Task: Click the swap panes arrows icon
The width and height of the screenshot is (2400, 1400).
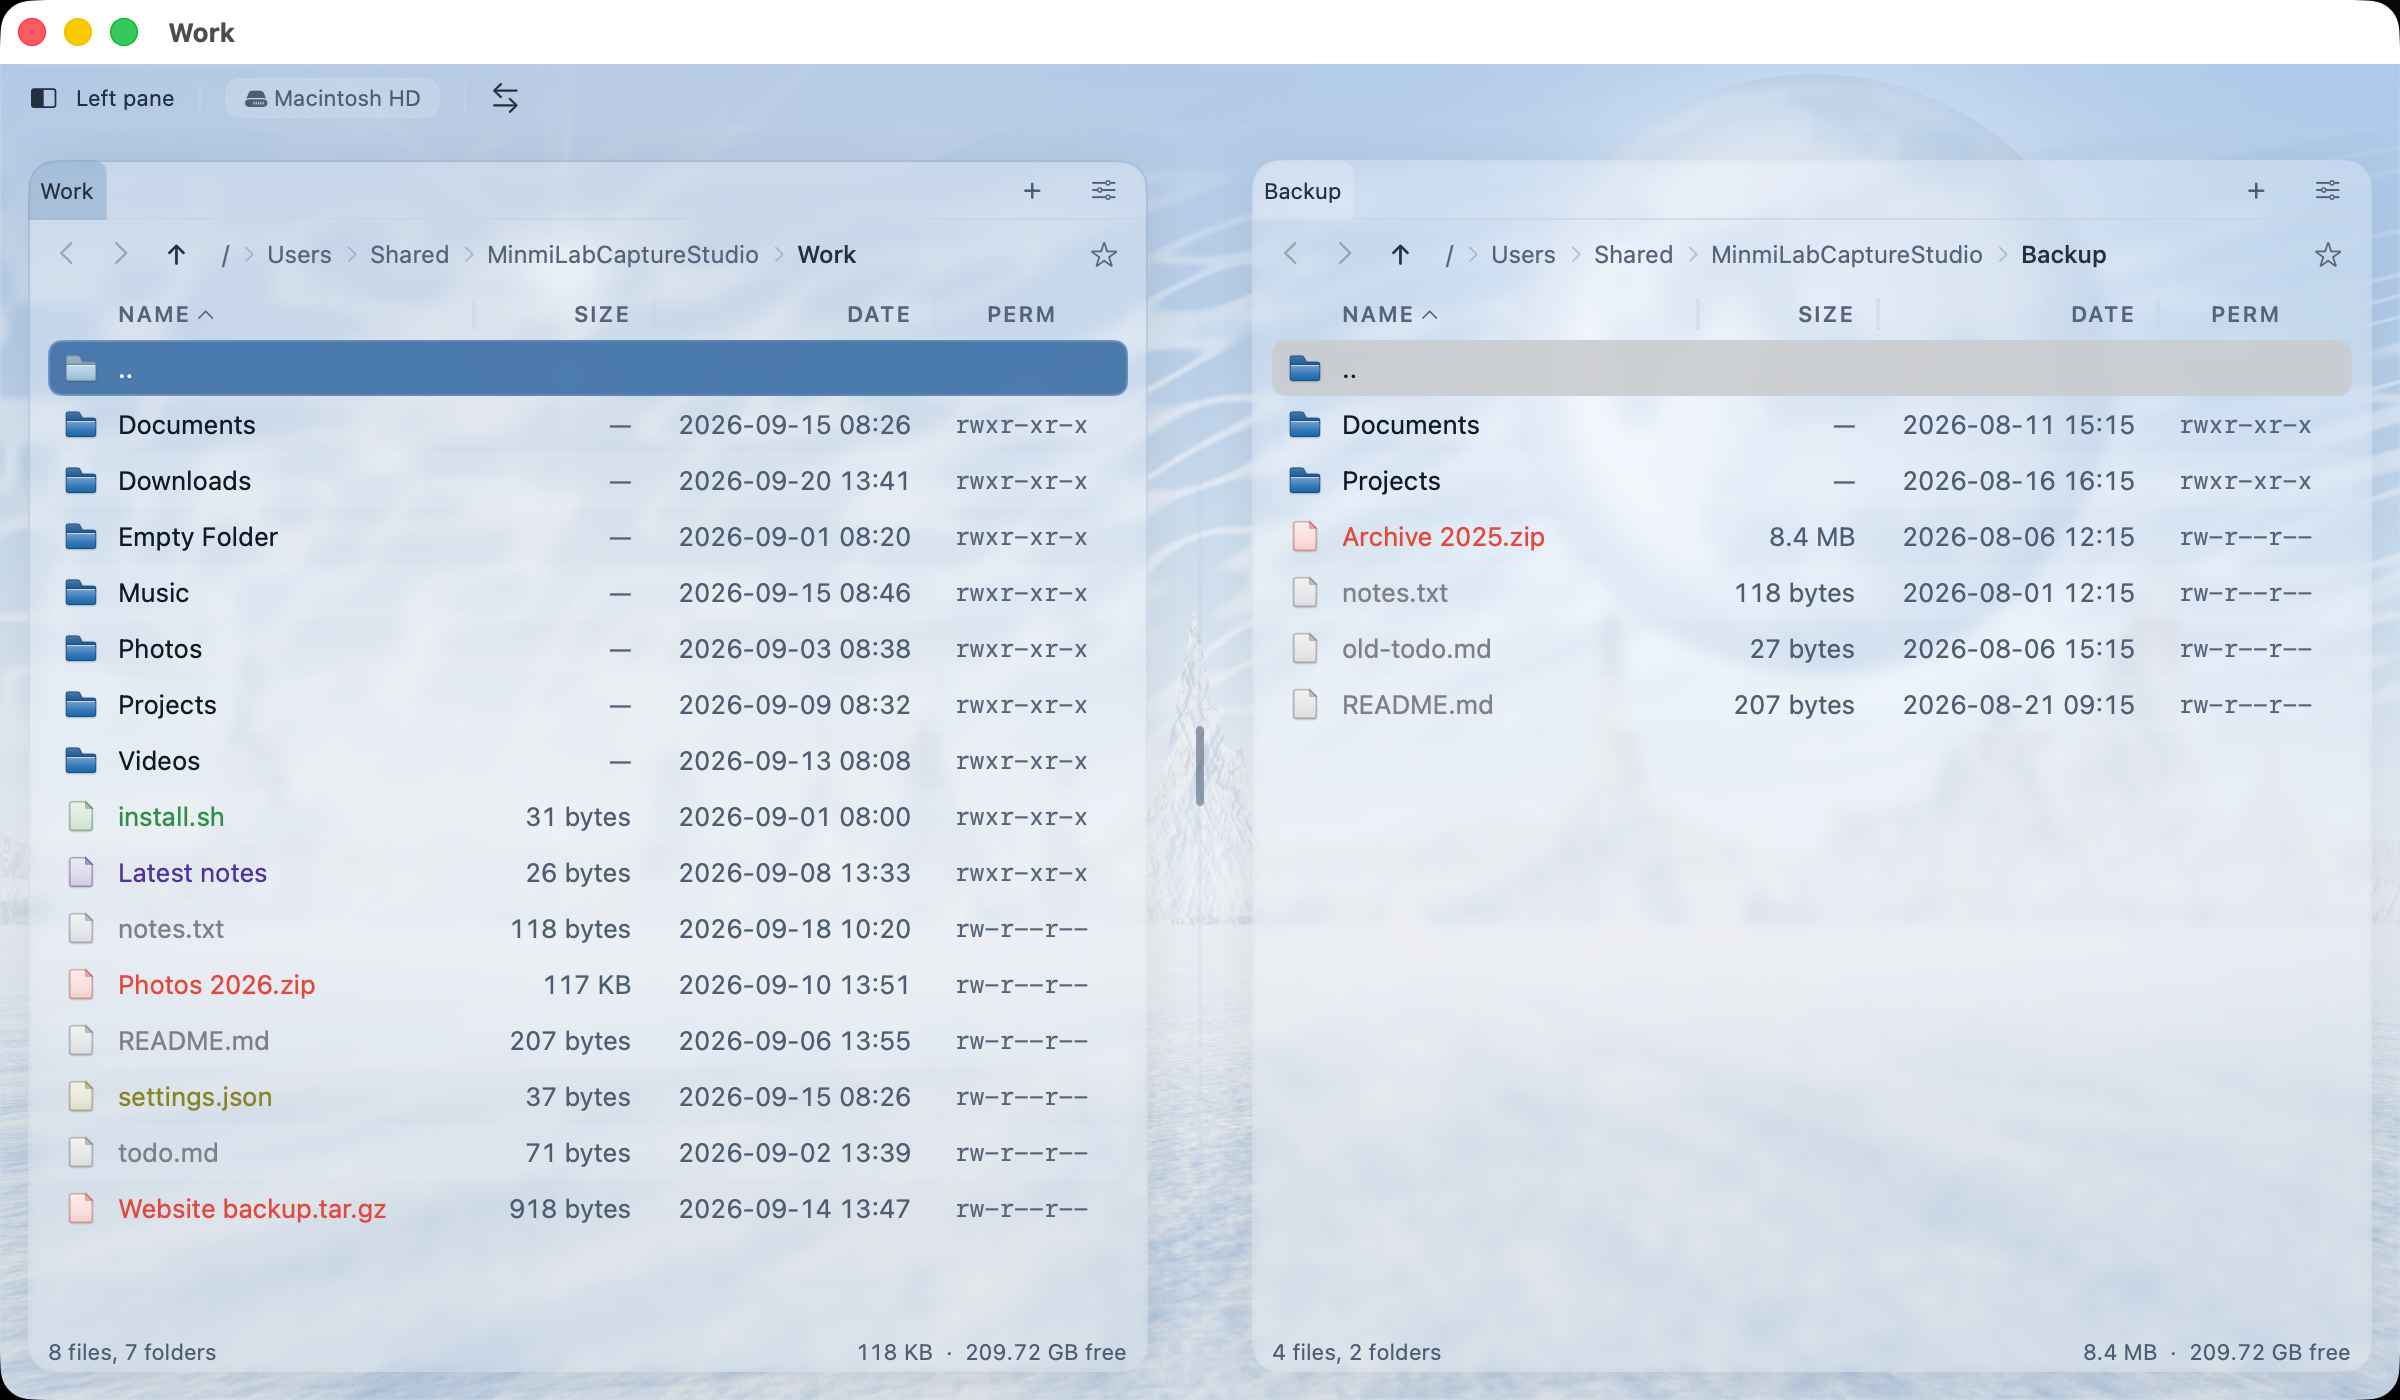Action: coord(505,98)
